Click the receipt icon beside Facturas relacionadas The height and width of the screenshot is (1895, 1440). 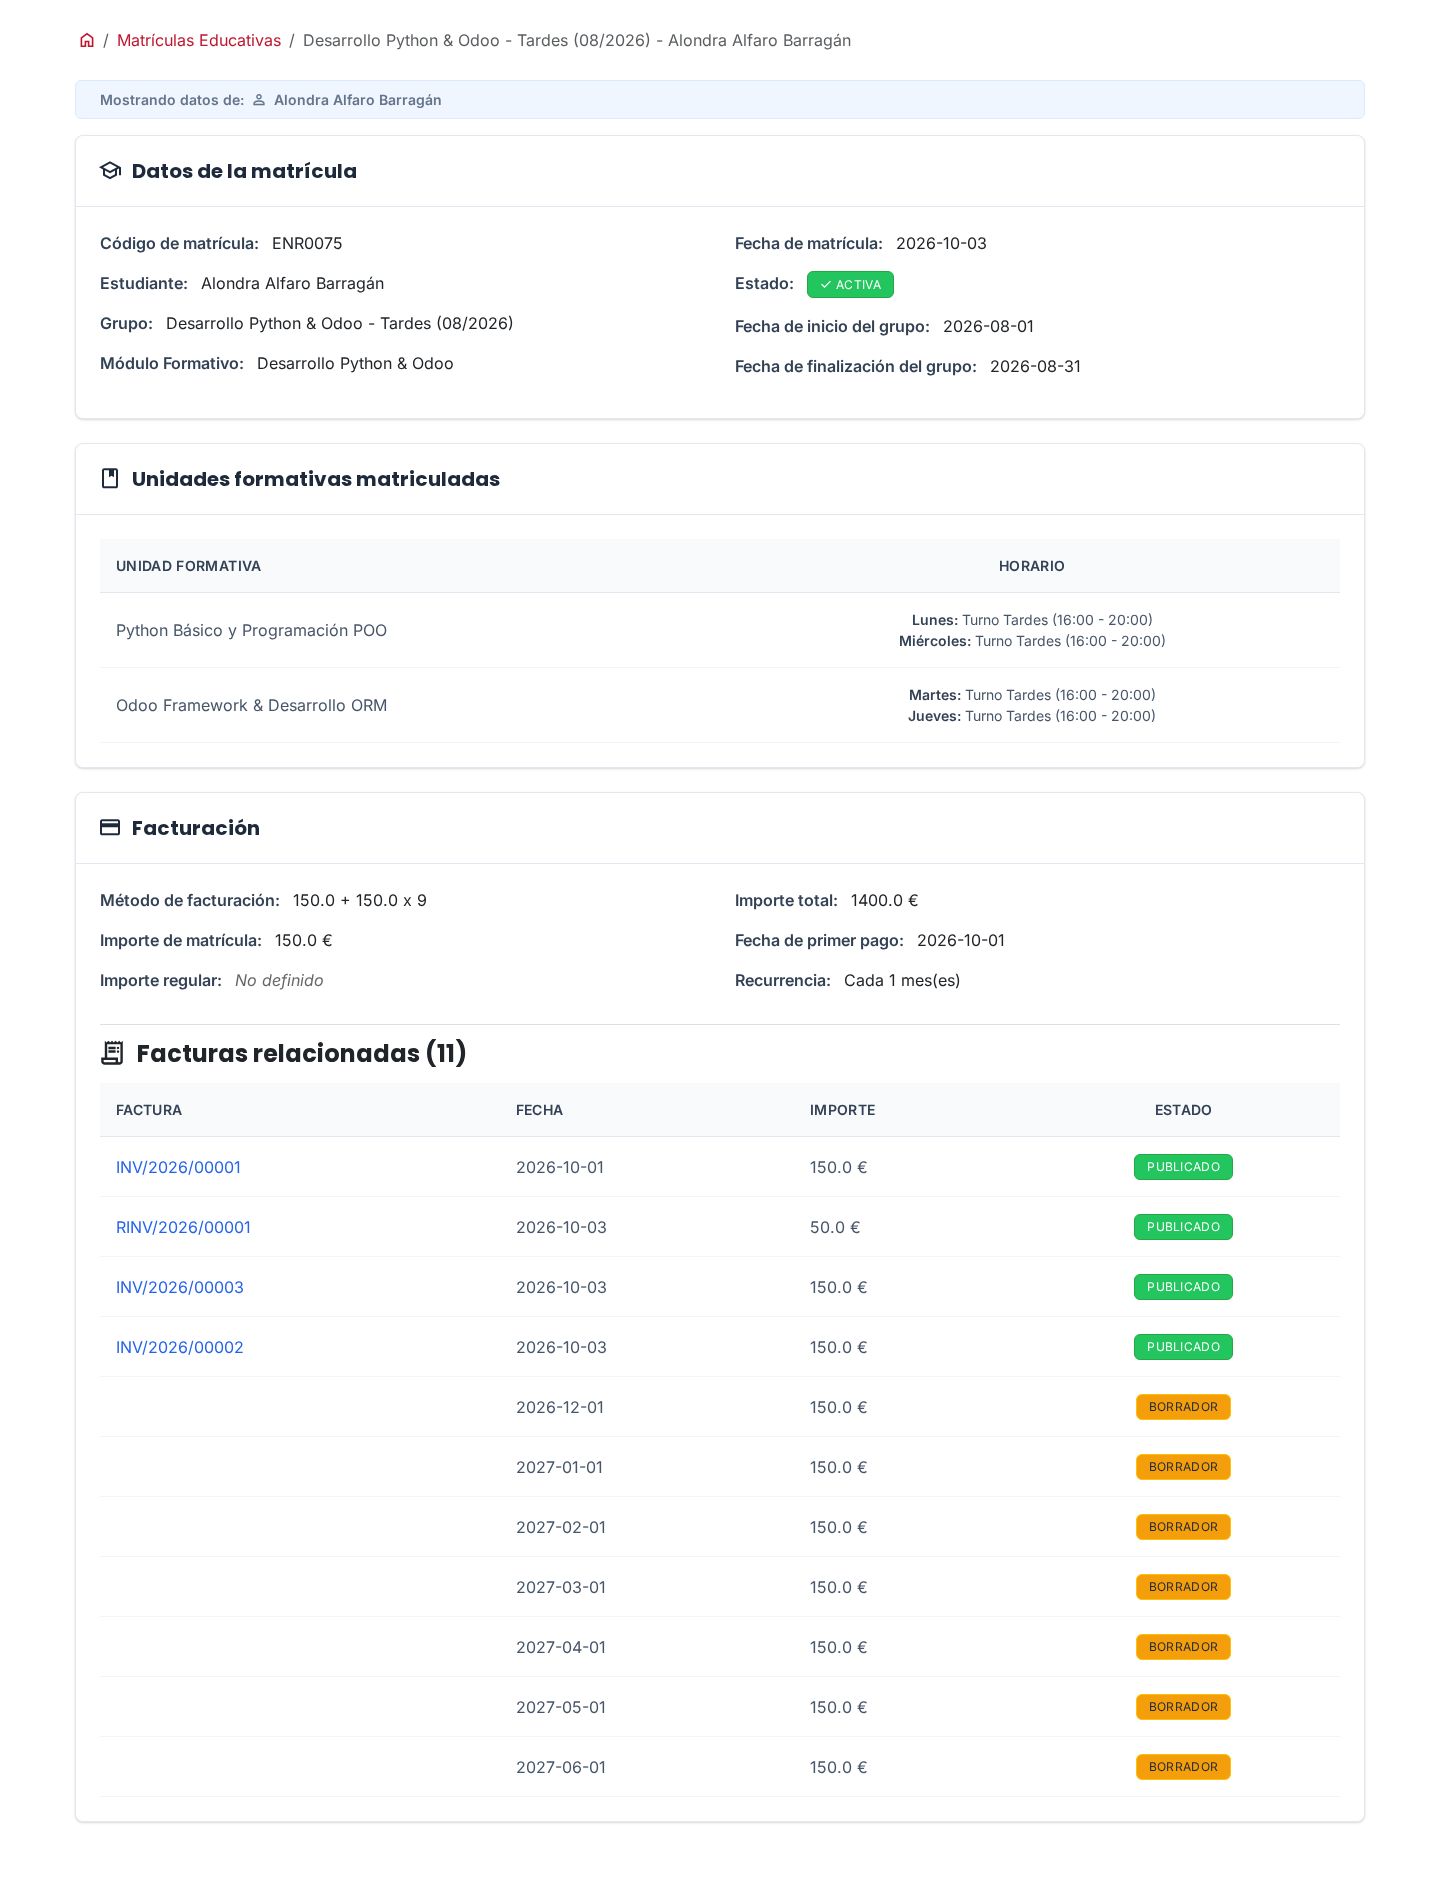point(112,1053)
